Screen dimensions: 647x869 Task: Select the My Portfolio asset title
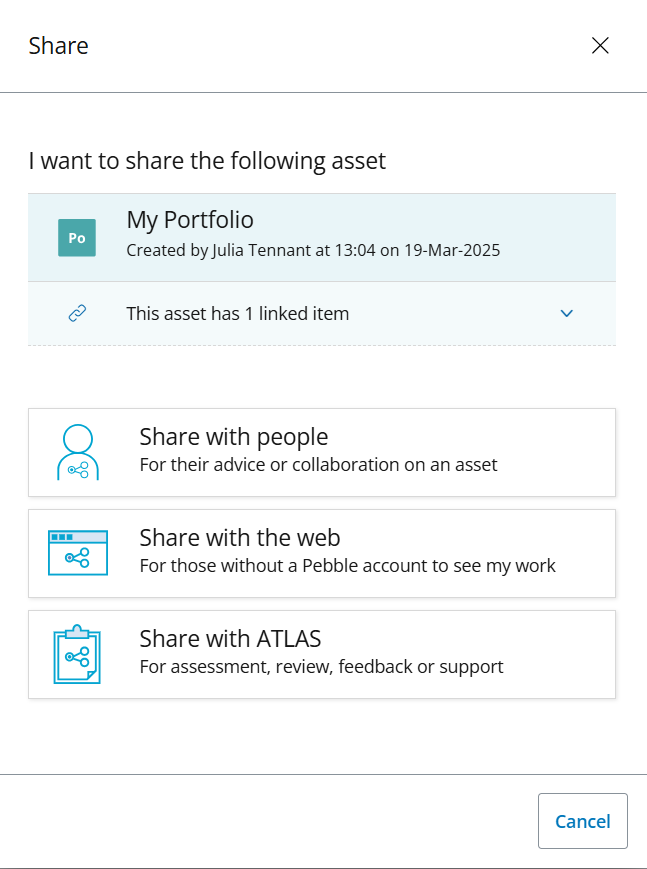tap(190, 220)
